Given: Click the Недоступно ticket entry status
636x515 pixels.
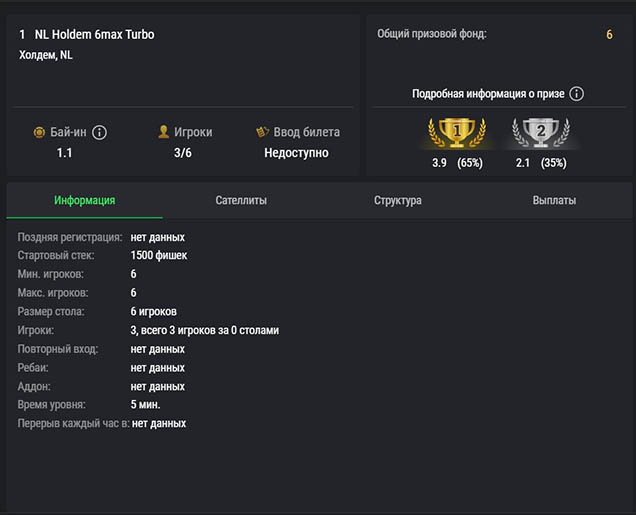Looking at the screenshot, I should pyautogui.click(x=296, y=153).
